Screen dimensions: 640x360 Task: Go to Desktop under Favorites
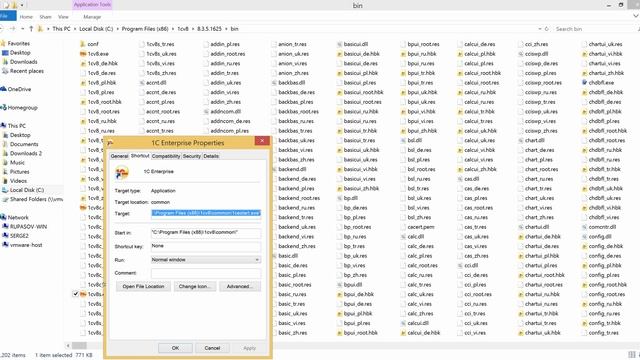(x=20, y=53)
